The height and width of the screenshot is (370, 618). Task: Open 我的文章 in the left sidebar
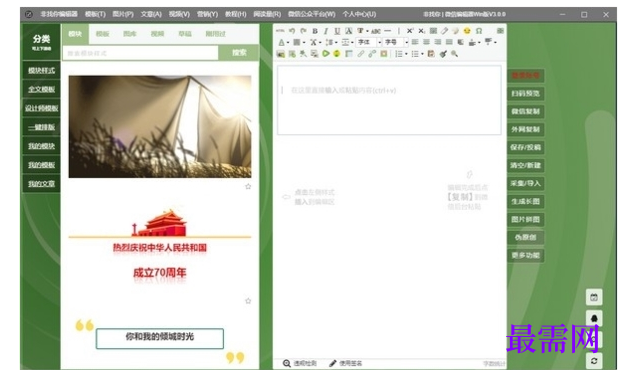(41, 184)
